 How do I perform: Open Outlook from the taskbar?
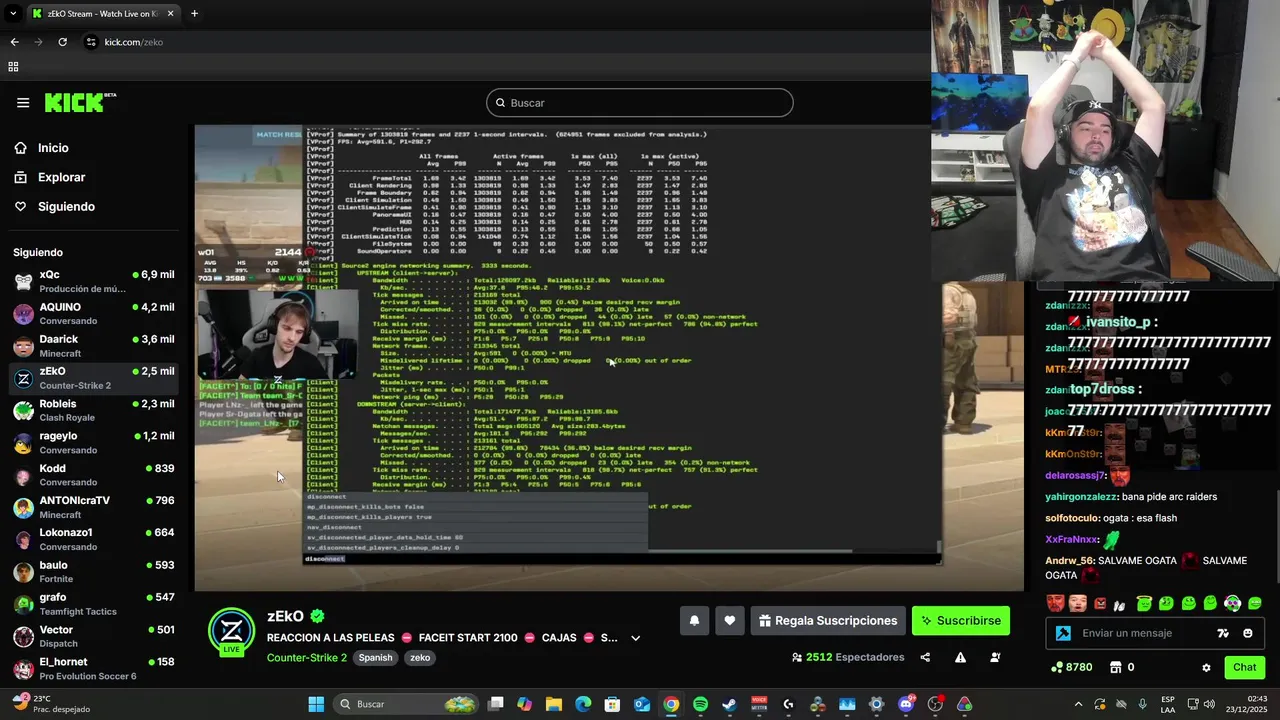(641, 704)
